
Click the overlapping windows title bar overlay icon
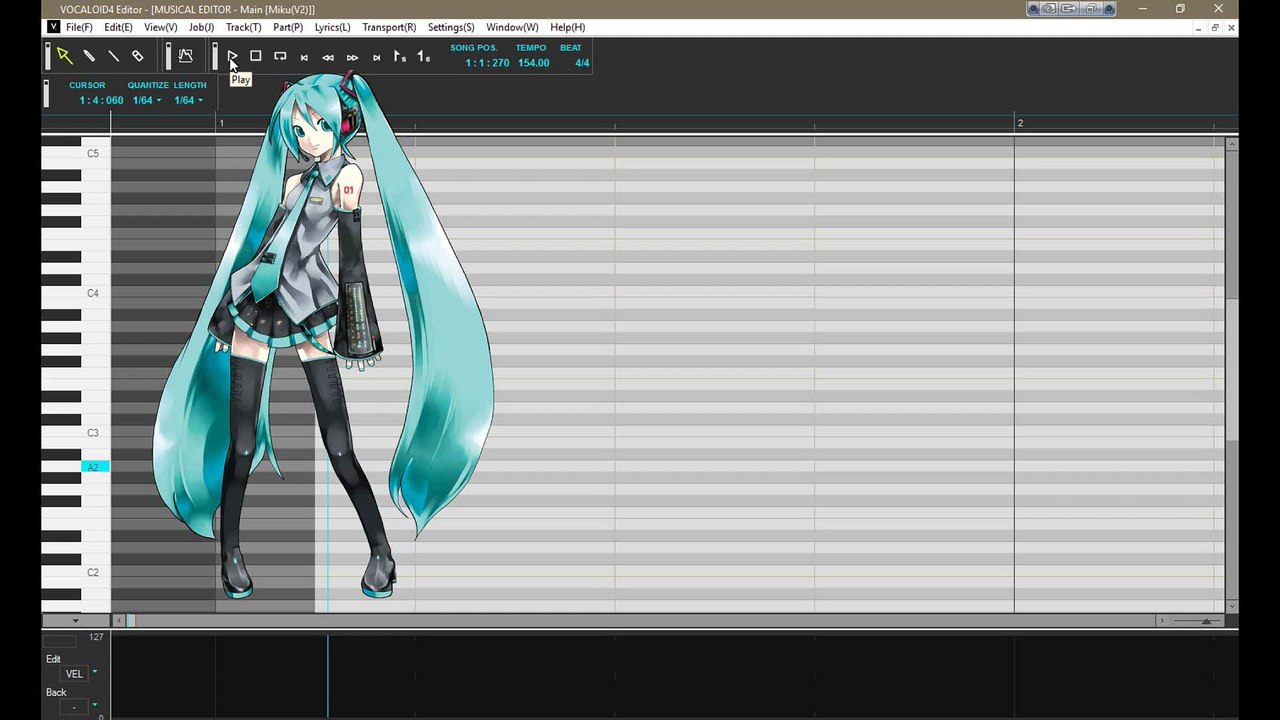click(x=1092, y=9)
